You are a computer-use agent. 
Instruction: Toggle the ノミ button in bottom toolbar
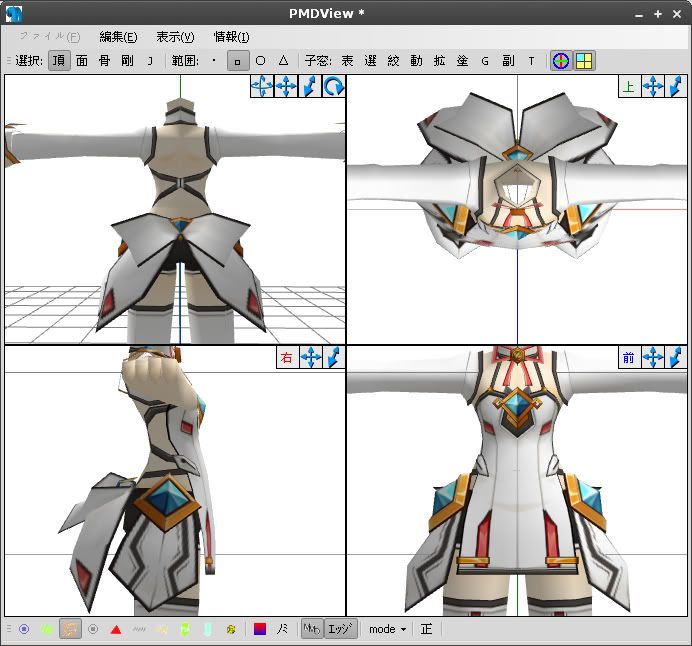tap(283, 629)
